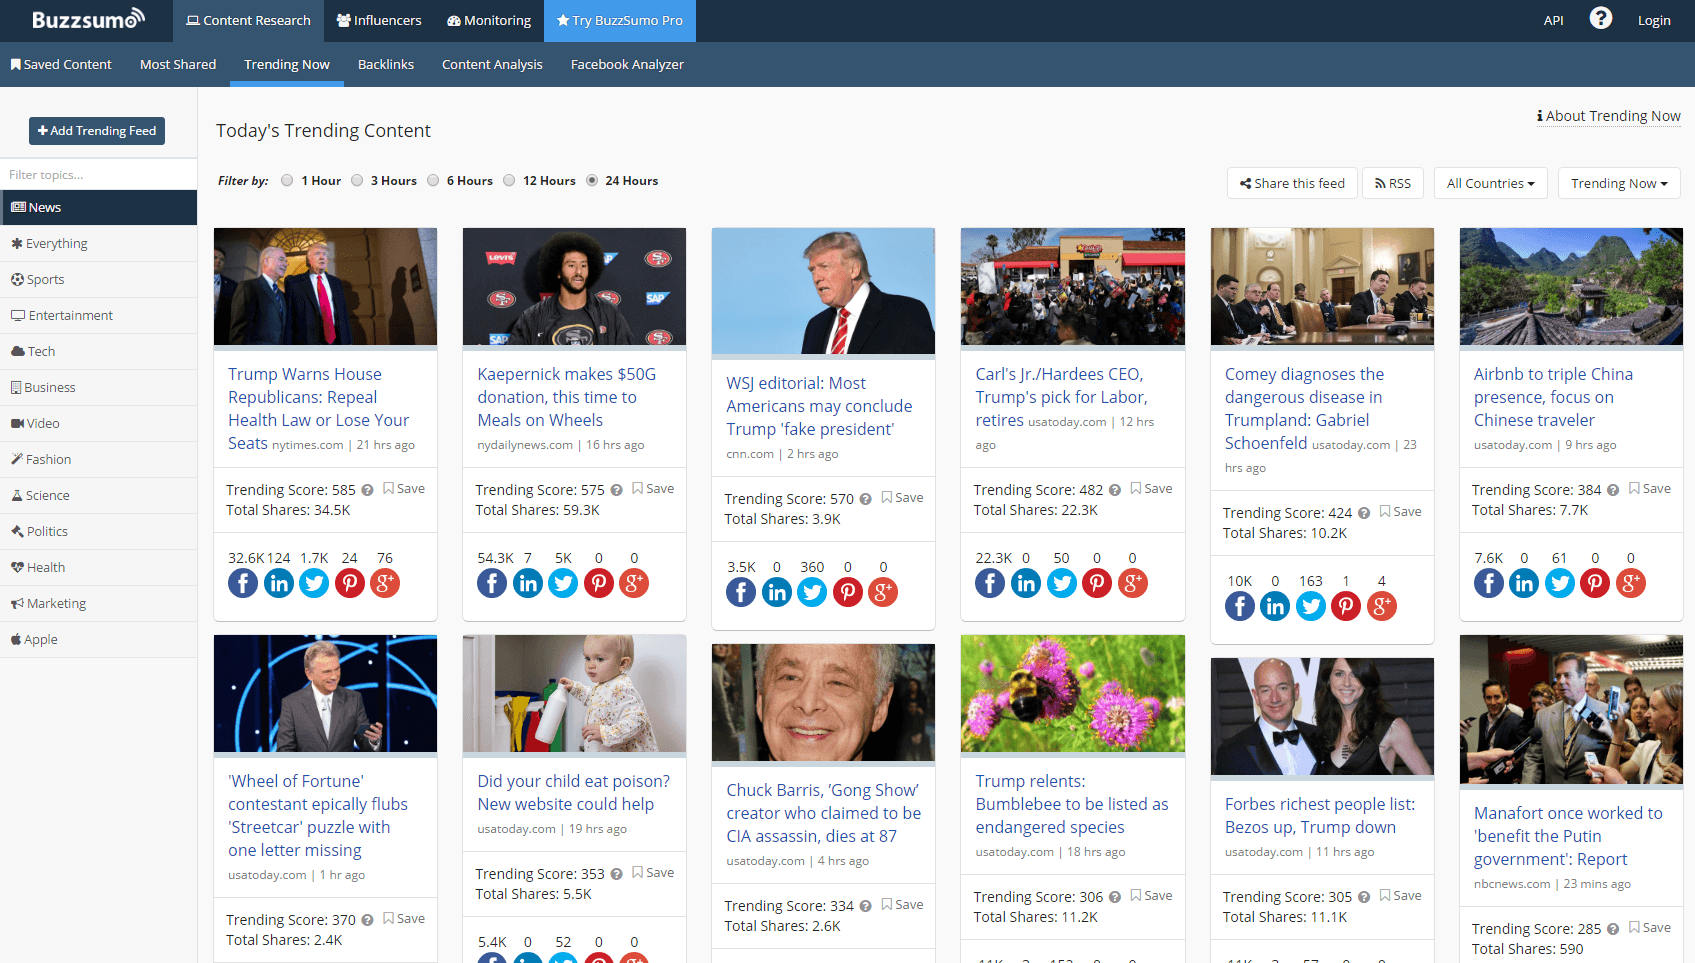This screenshot has height=963, width=1695.
Task: Click the Entertainment category icon
Action: pyautogui.click(x=19, y=315)
